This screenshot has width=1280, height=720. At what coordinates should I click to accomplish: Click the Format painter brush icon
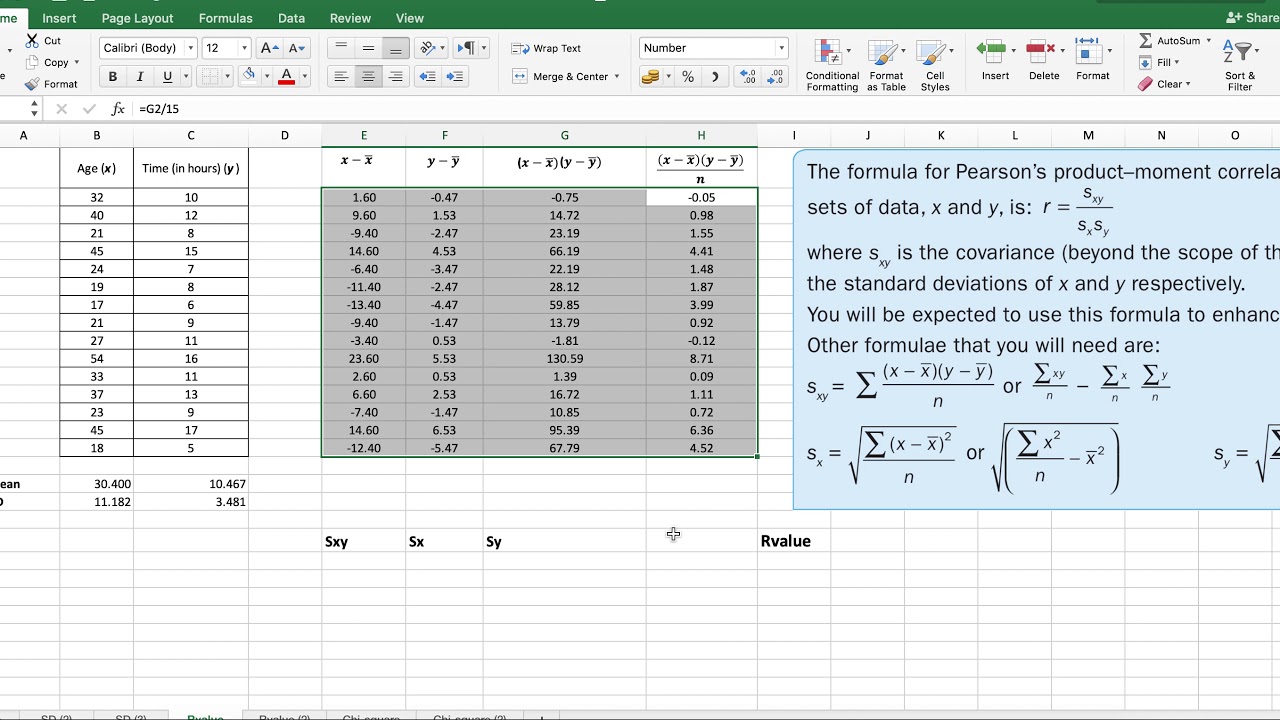[32, 84]
